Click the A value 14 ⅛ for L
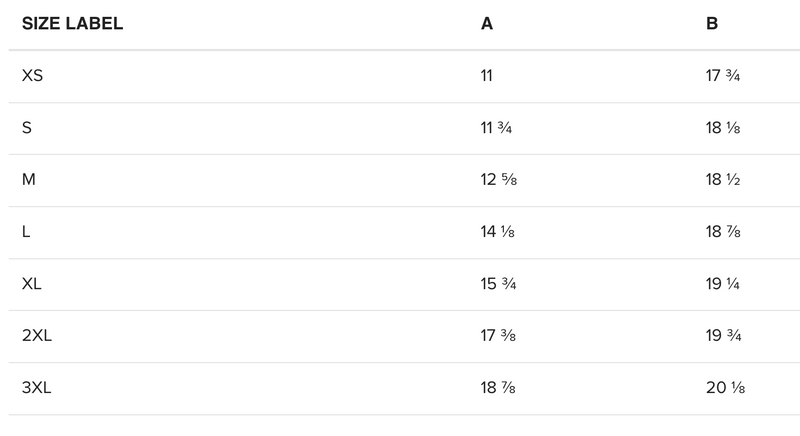This screenshot has width=800, height=436. pyautogui.click(x=499, y=232)
